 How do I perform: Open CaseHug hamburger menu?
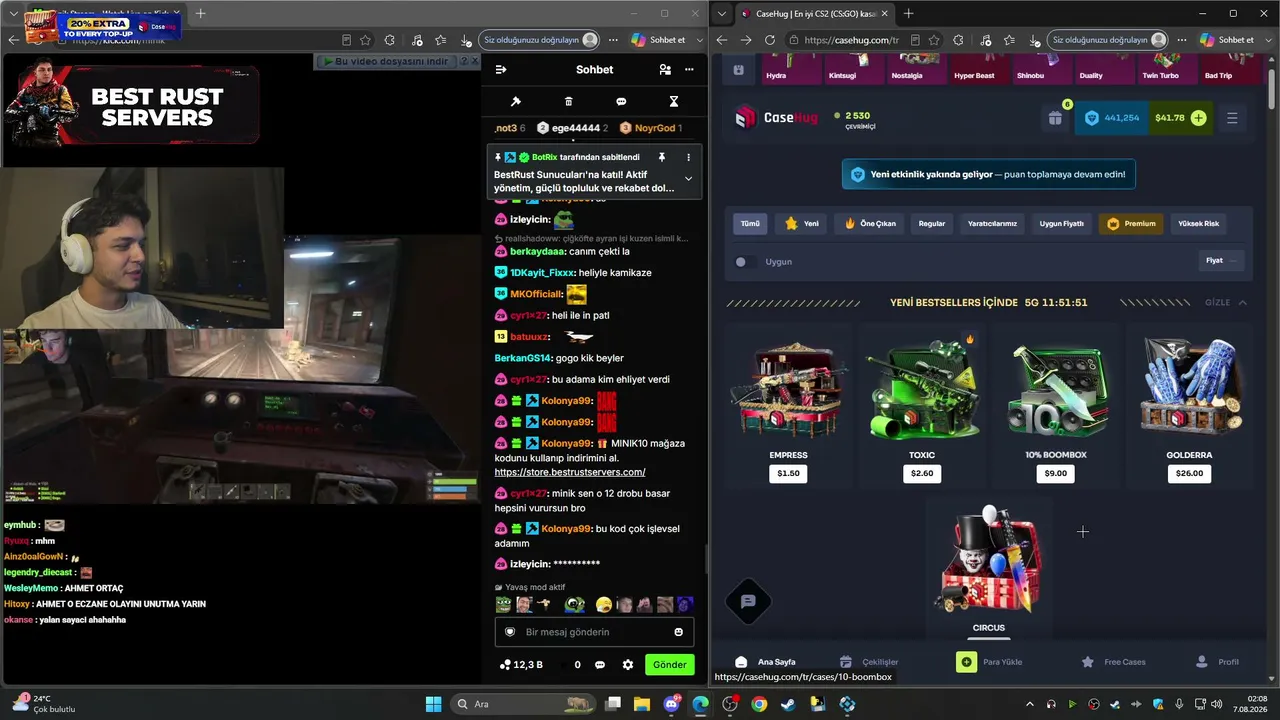[x=1232, y=118]
